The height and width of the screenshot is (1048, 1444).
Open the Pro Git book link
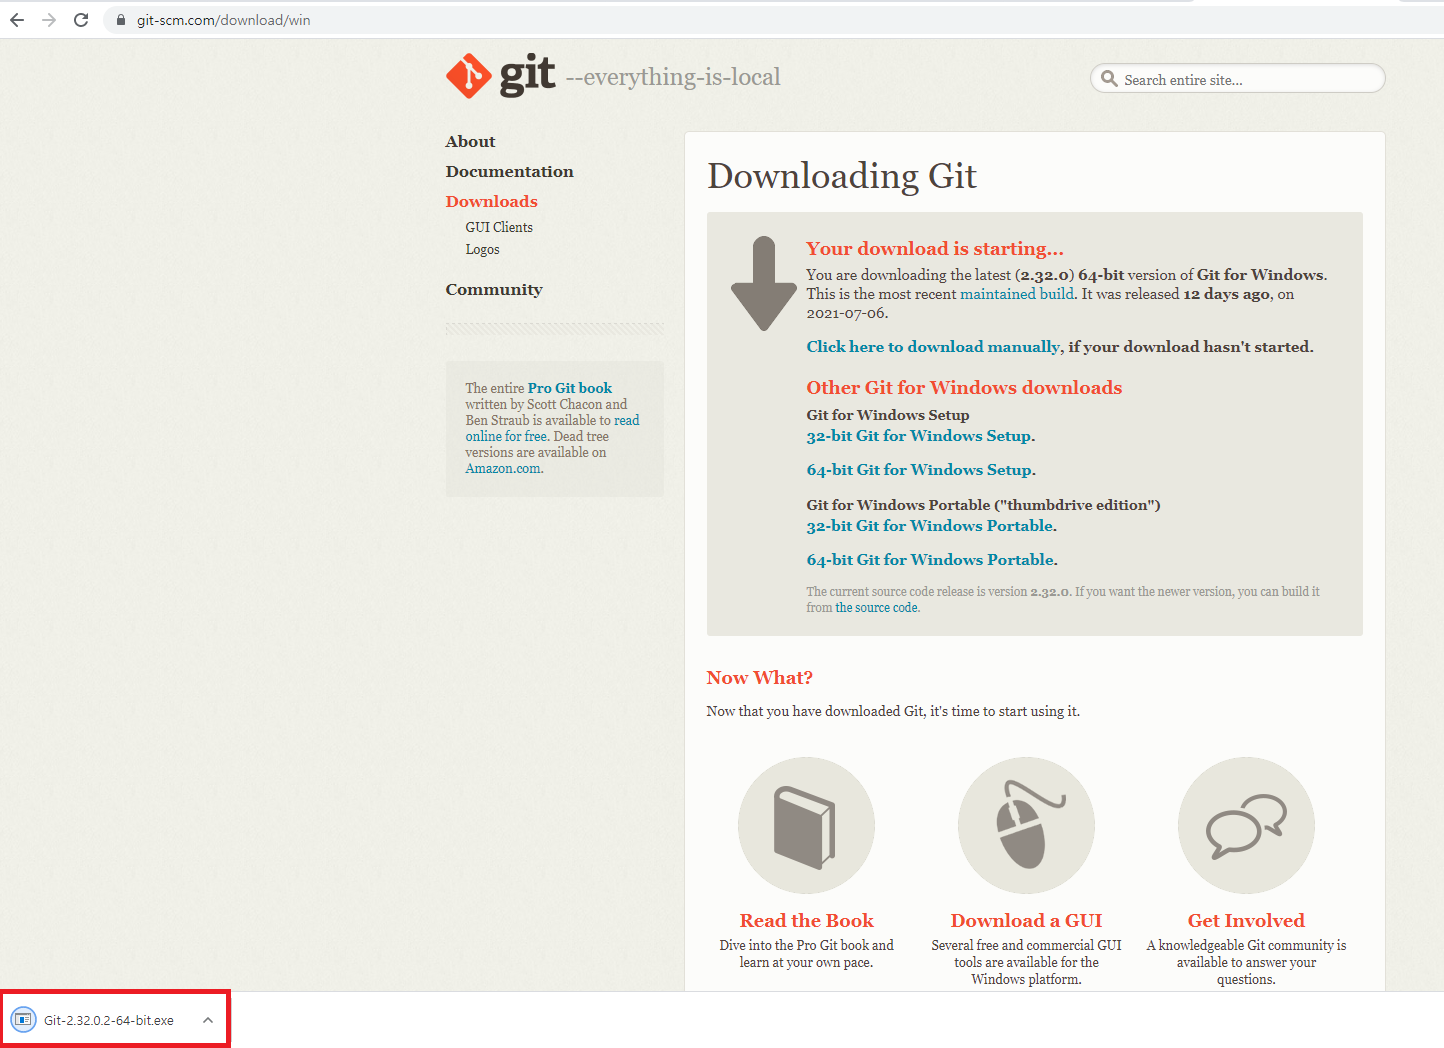[570, 388]
